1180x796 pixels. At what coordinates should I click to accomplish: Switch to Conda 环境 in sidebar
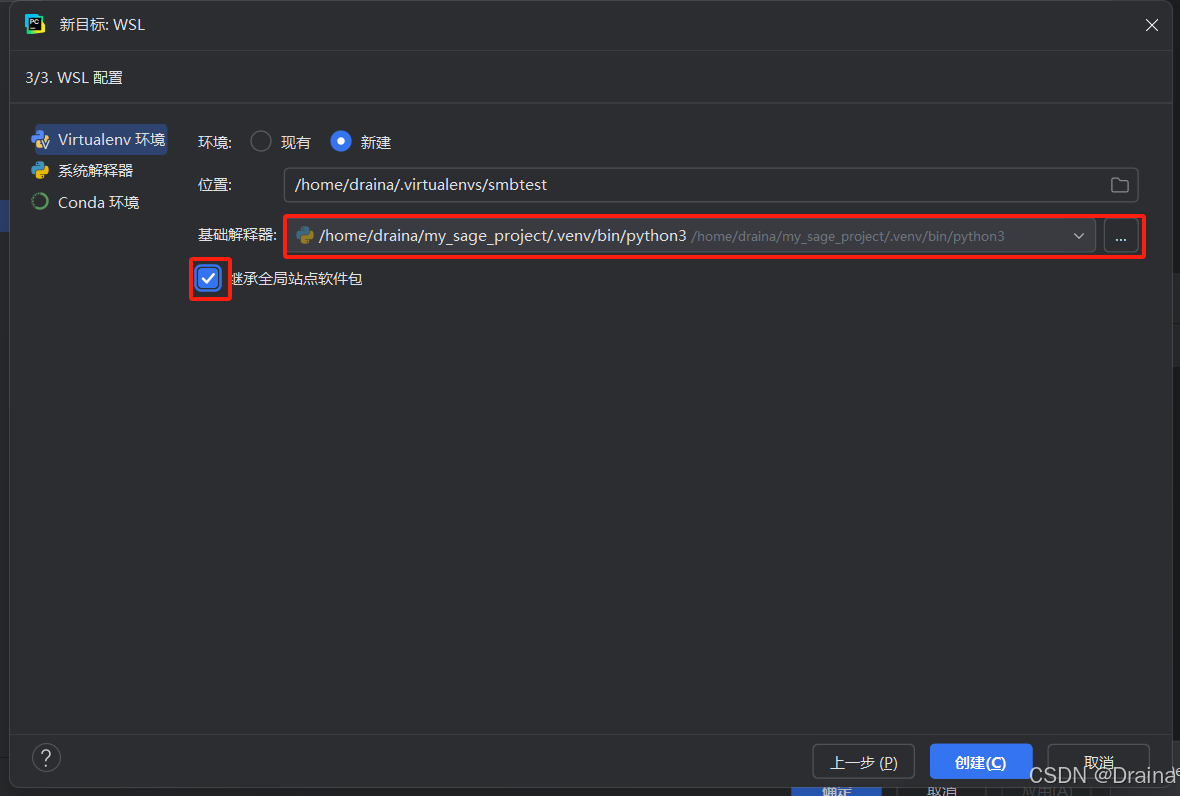coord(98,202)
